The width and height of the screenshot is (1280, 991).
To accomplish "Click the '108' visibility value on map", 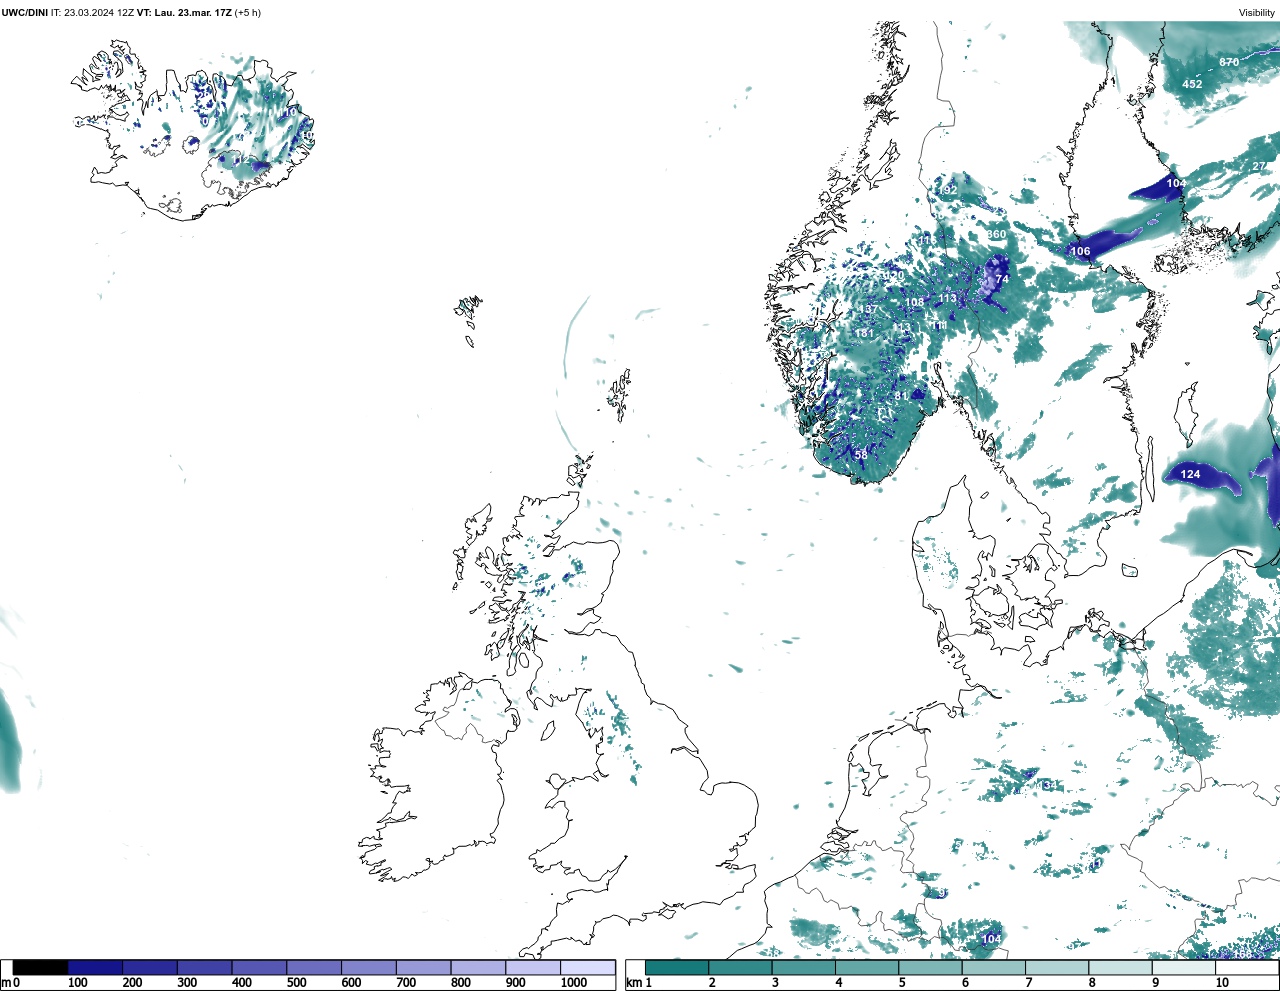I will click(915, 302).
